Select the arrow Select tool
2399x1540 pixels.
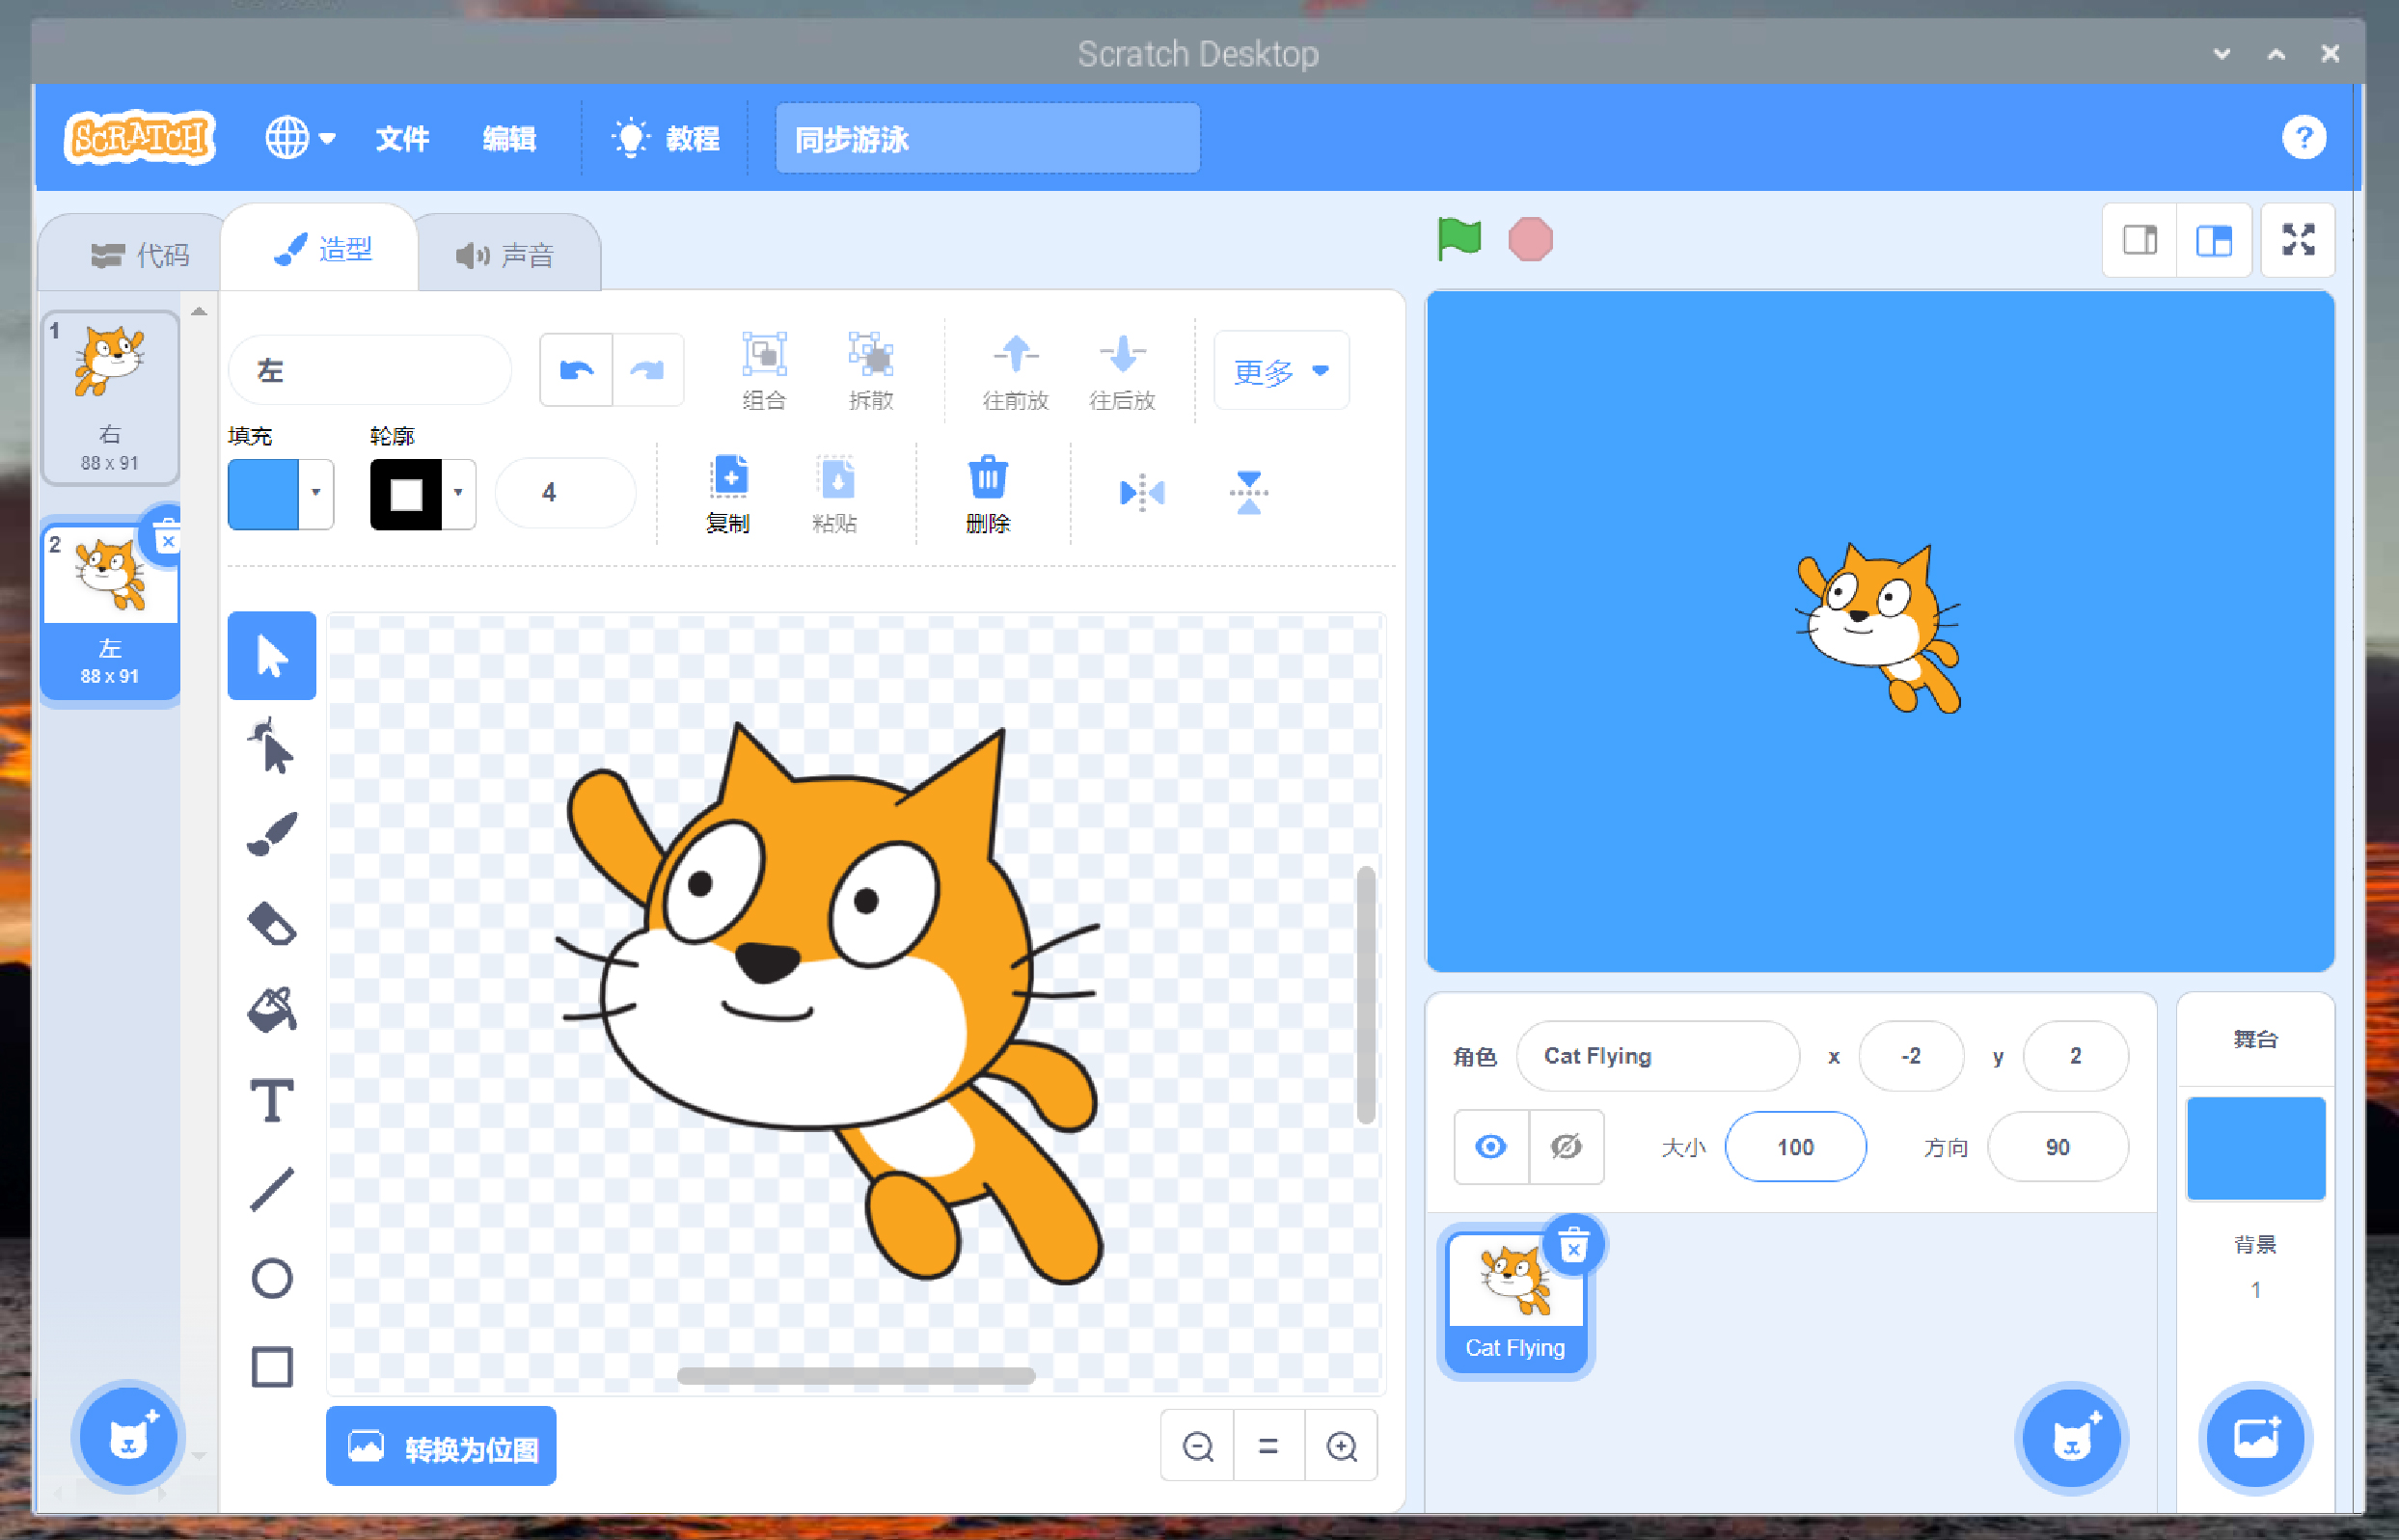[271, 656]
